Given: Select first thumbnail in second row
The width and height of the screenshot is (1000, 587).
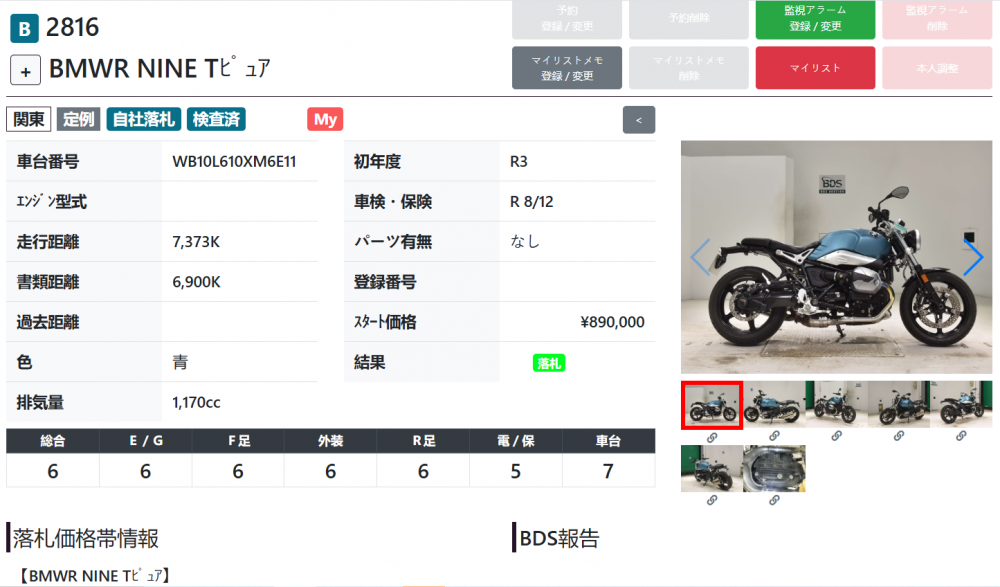Looking at the screenshot, I should coord(712,468).
